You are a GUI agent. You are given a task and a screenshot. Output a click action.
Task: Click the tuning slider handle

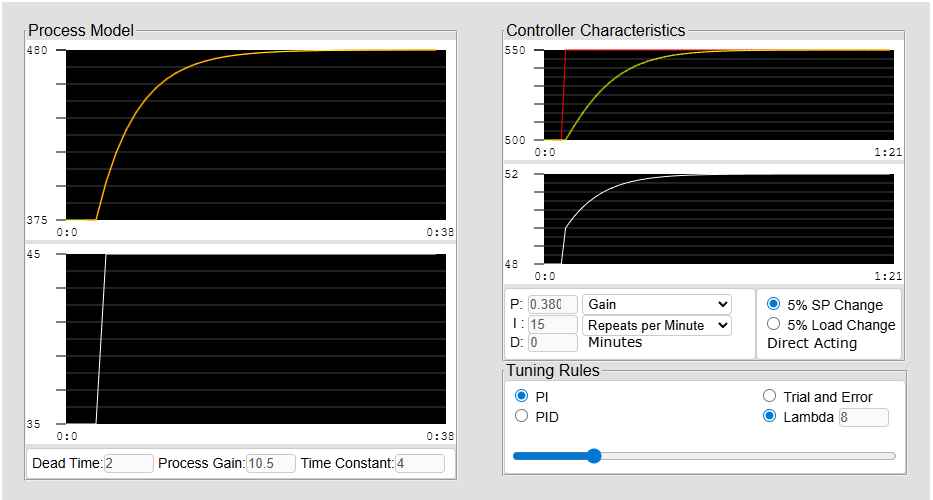click(x=594, y=456)
